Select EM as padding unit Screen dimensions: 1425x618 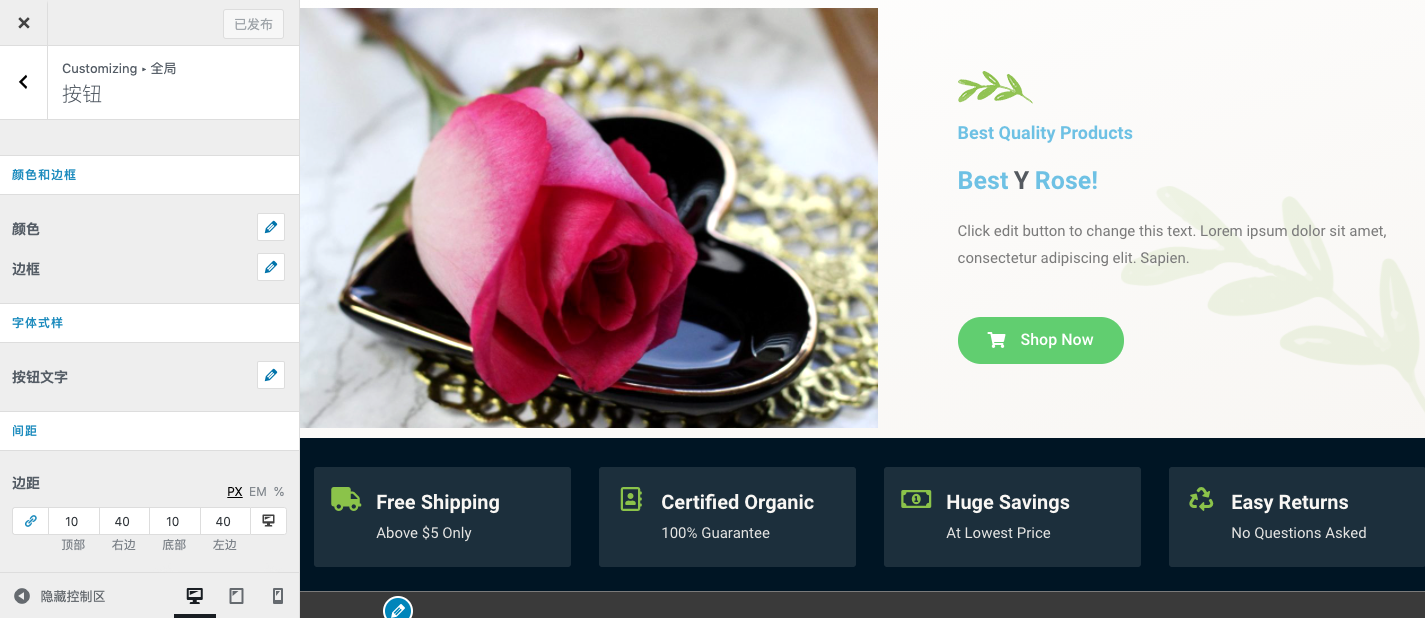pos(258,492)
